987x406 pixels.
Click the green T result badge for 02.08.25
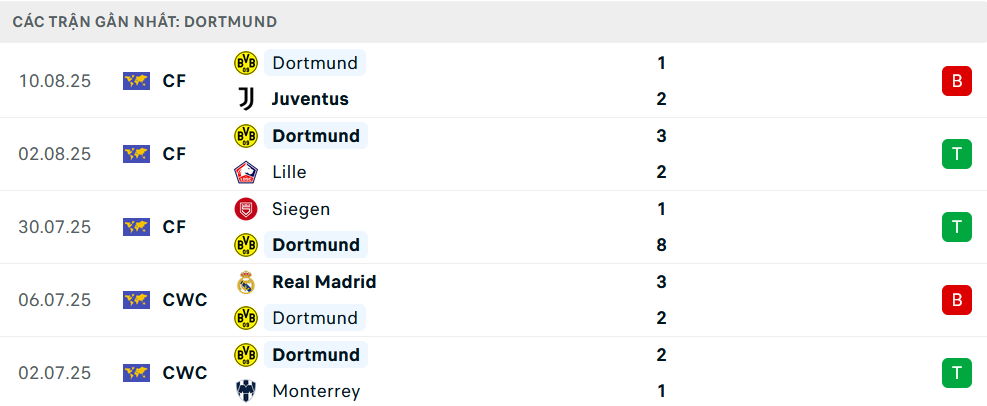coord(956,154)
